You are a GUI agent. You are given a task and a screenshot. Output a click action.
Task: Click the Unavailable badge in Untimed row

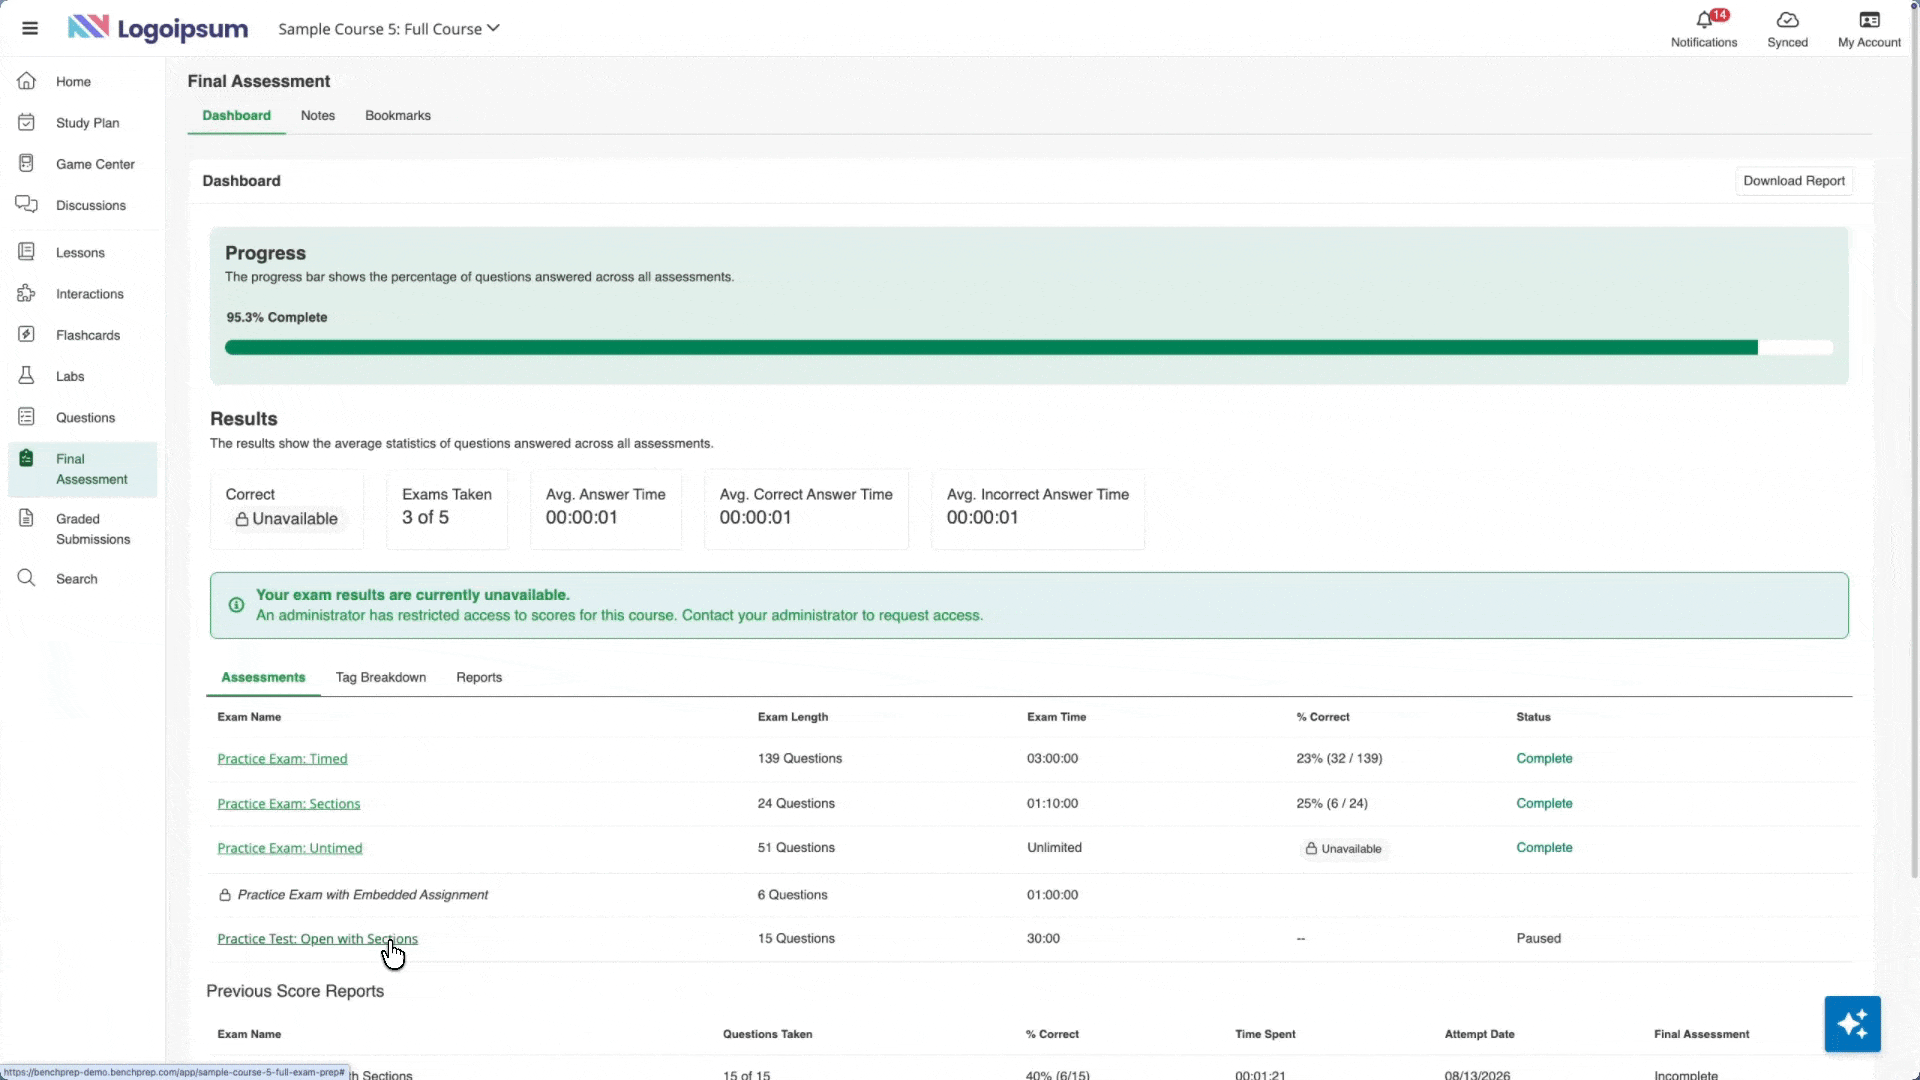click(1343, 849)
